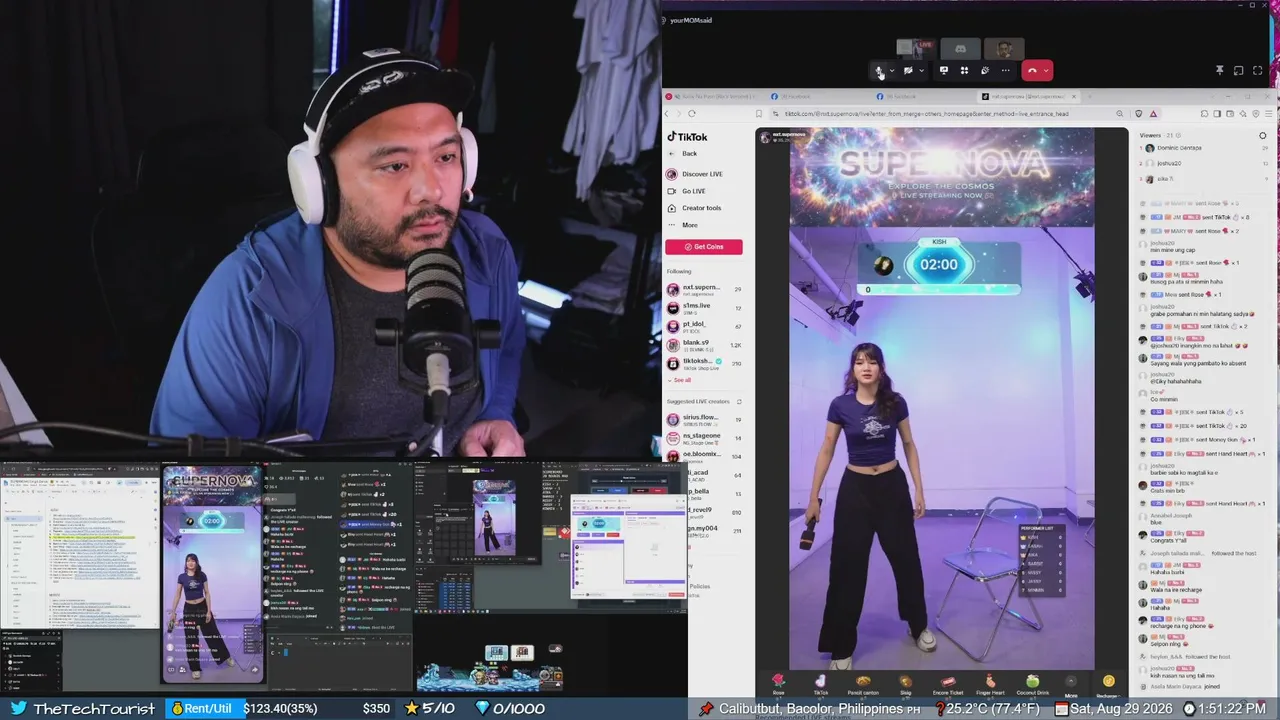
Task: Click the pop-out icon in the call window
Action: click(x=1238, y=71)
